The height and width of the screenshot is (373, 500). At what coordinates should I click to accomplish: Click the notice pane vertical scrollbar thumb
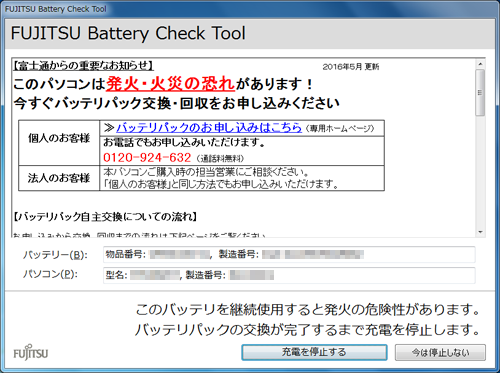tap(480, 93)
